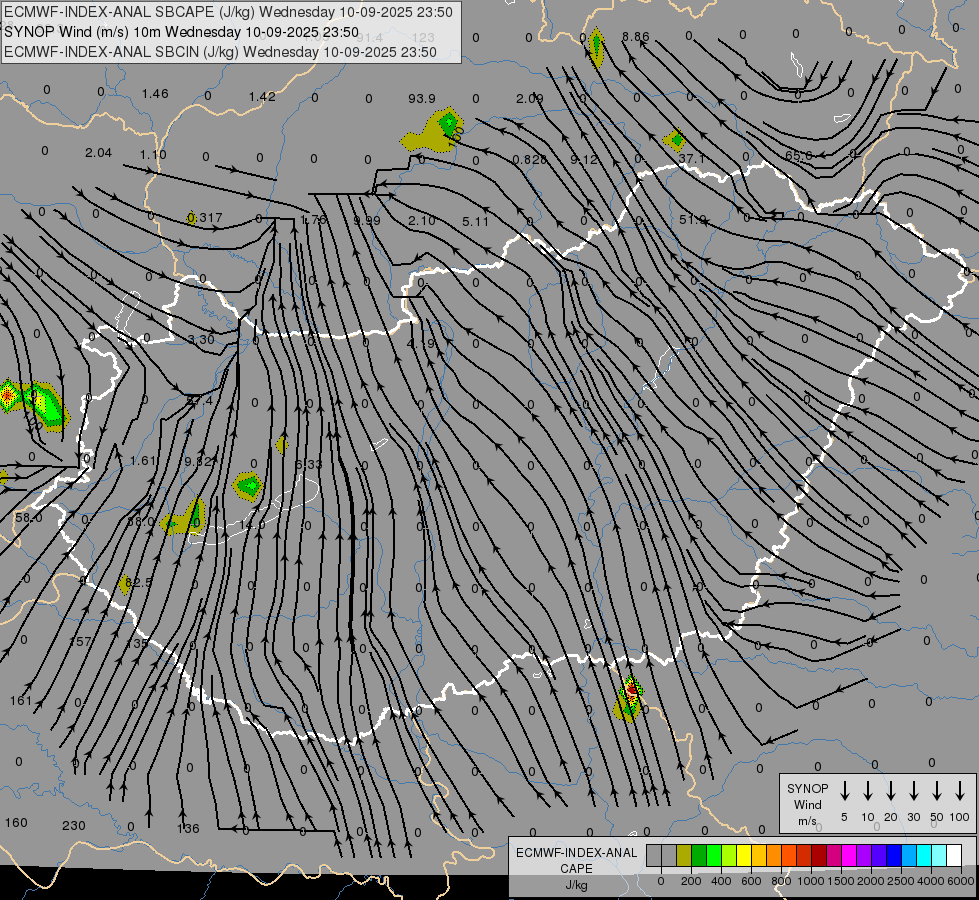Click the SBCIN layer title line
Image resolution: width=979 pixels, height=900 pixels.
click(x=220, y=52)
